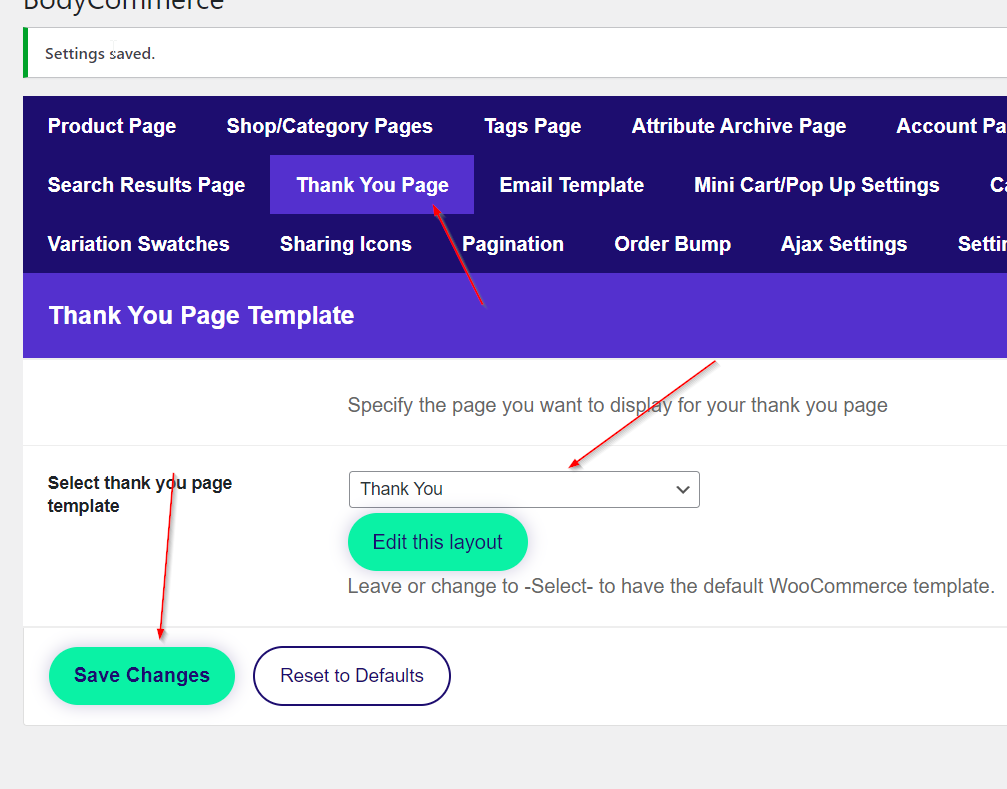Image resolution: width=1007 pixels, height=789 pixels.
Task: Go to the Account Page tab
Action: click(950, 126)
